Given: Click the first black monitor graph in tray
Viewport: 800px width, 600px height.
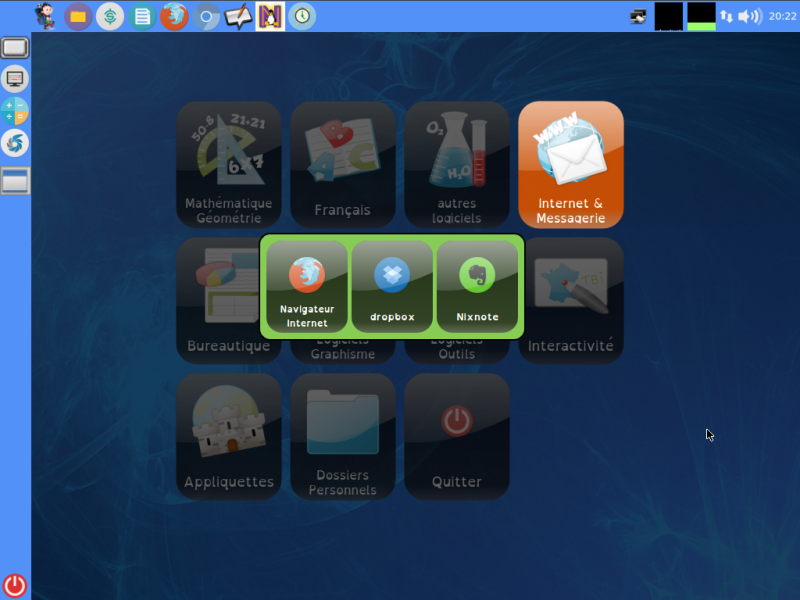Looking at the screenshot, I should tap(668, 16).
